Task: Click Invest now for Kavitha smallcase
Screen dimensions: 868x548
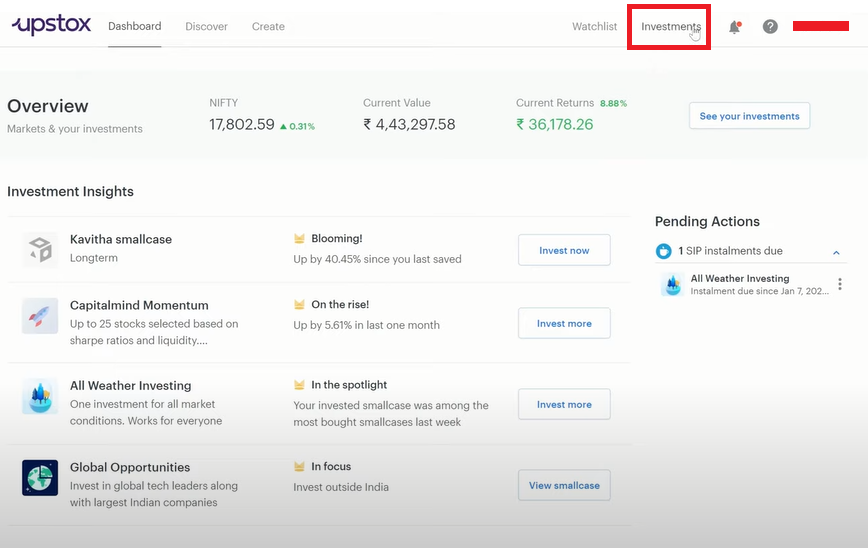Action: [x=564, y=250]
